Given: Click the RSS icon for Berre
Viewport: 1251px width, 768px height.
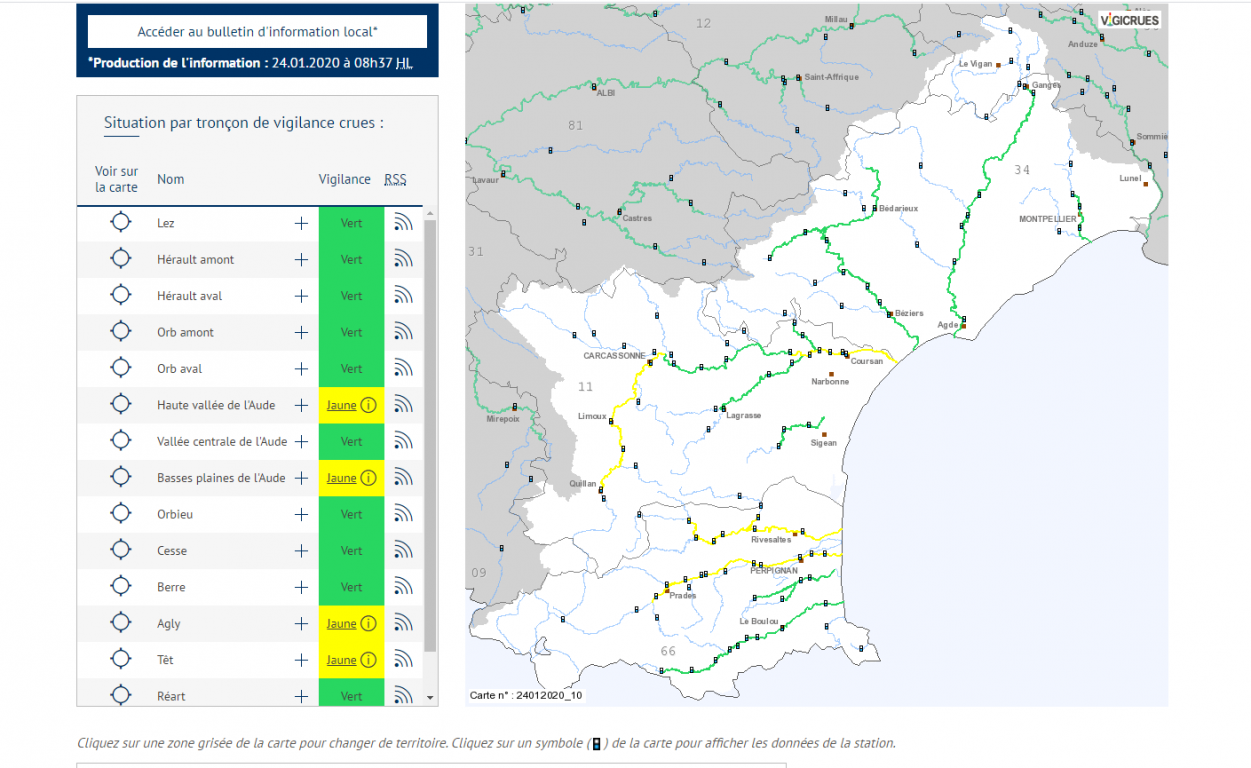Looking at the screenshot, I should [x=403, y=587].
